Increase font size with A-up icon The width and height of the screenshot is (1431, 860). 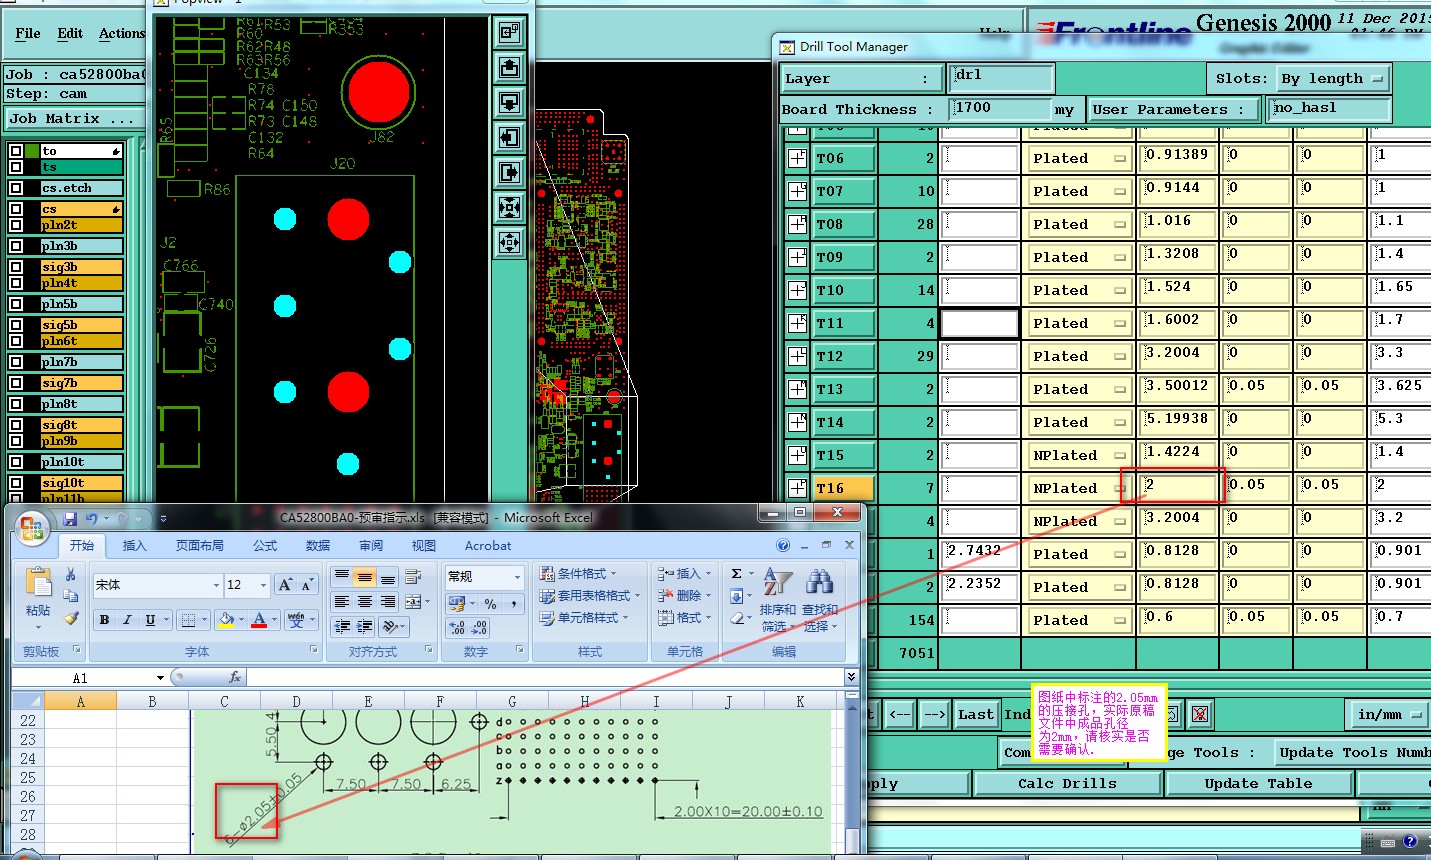(285, 585)
